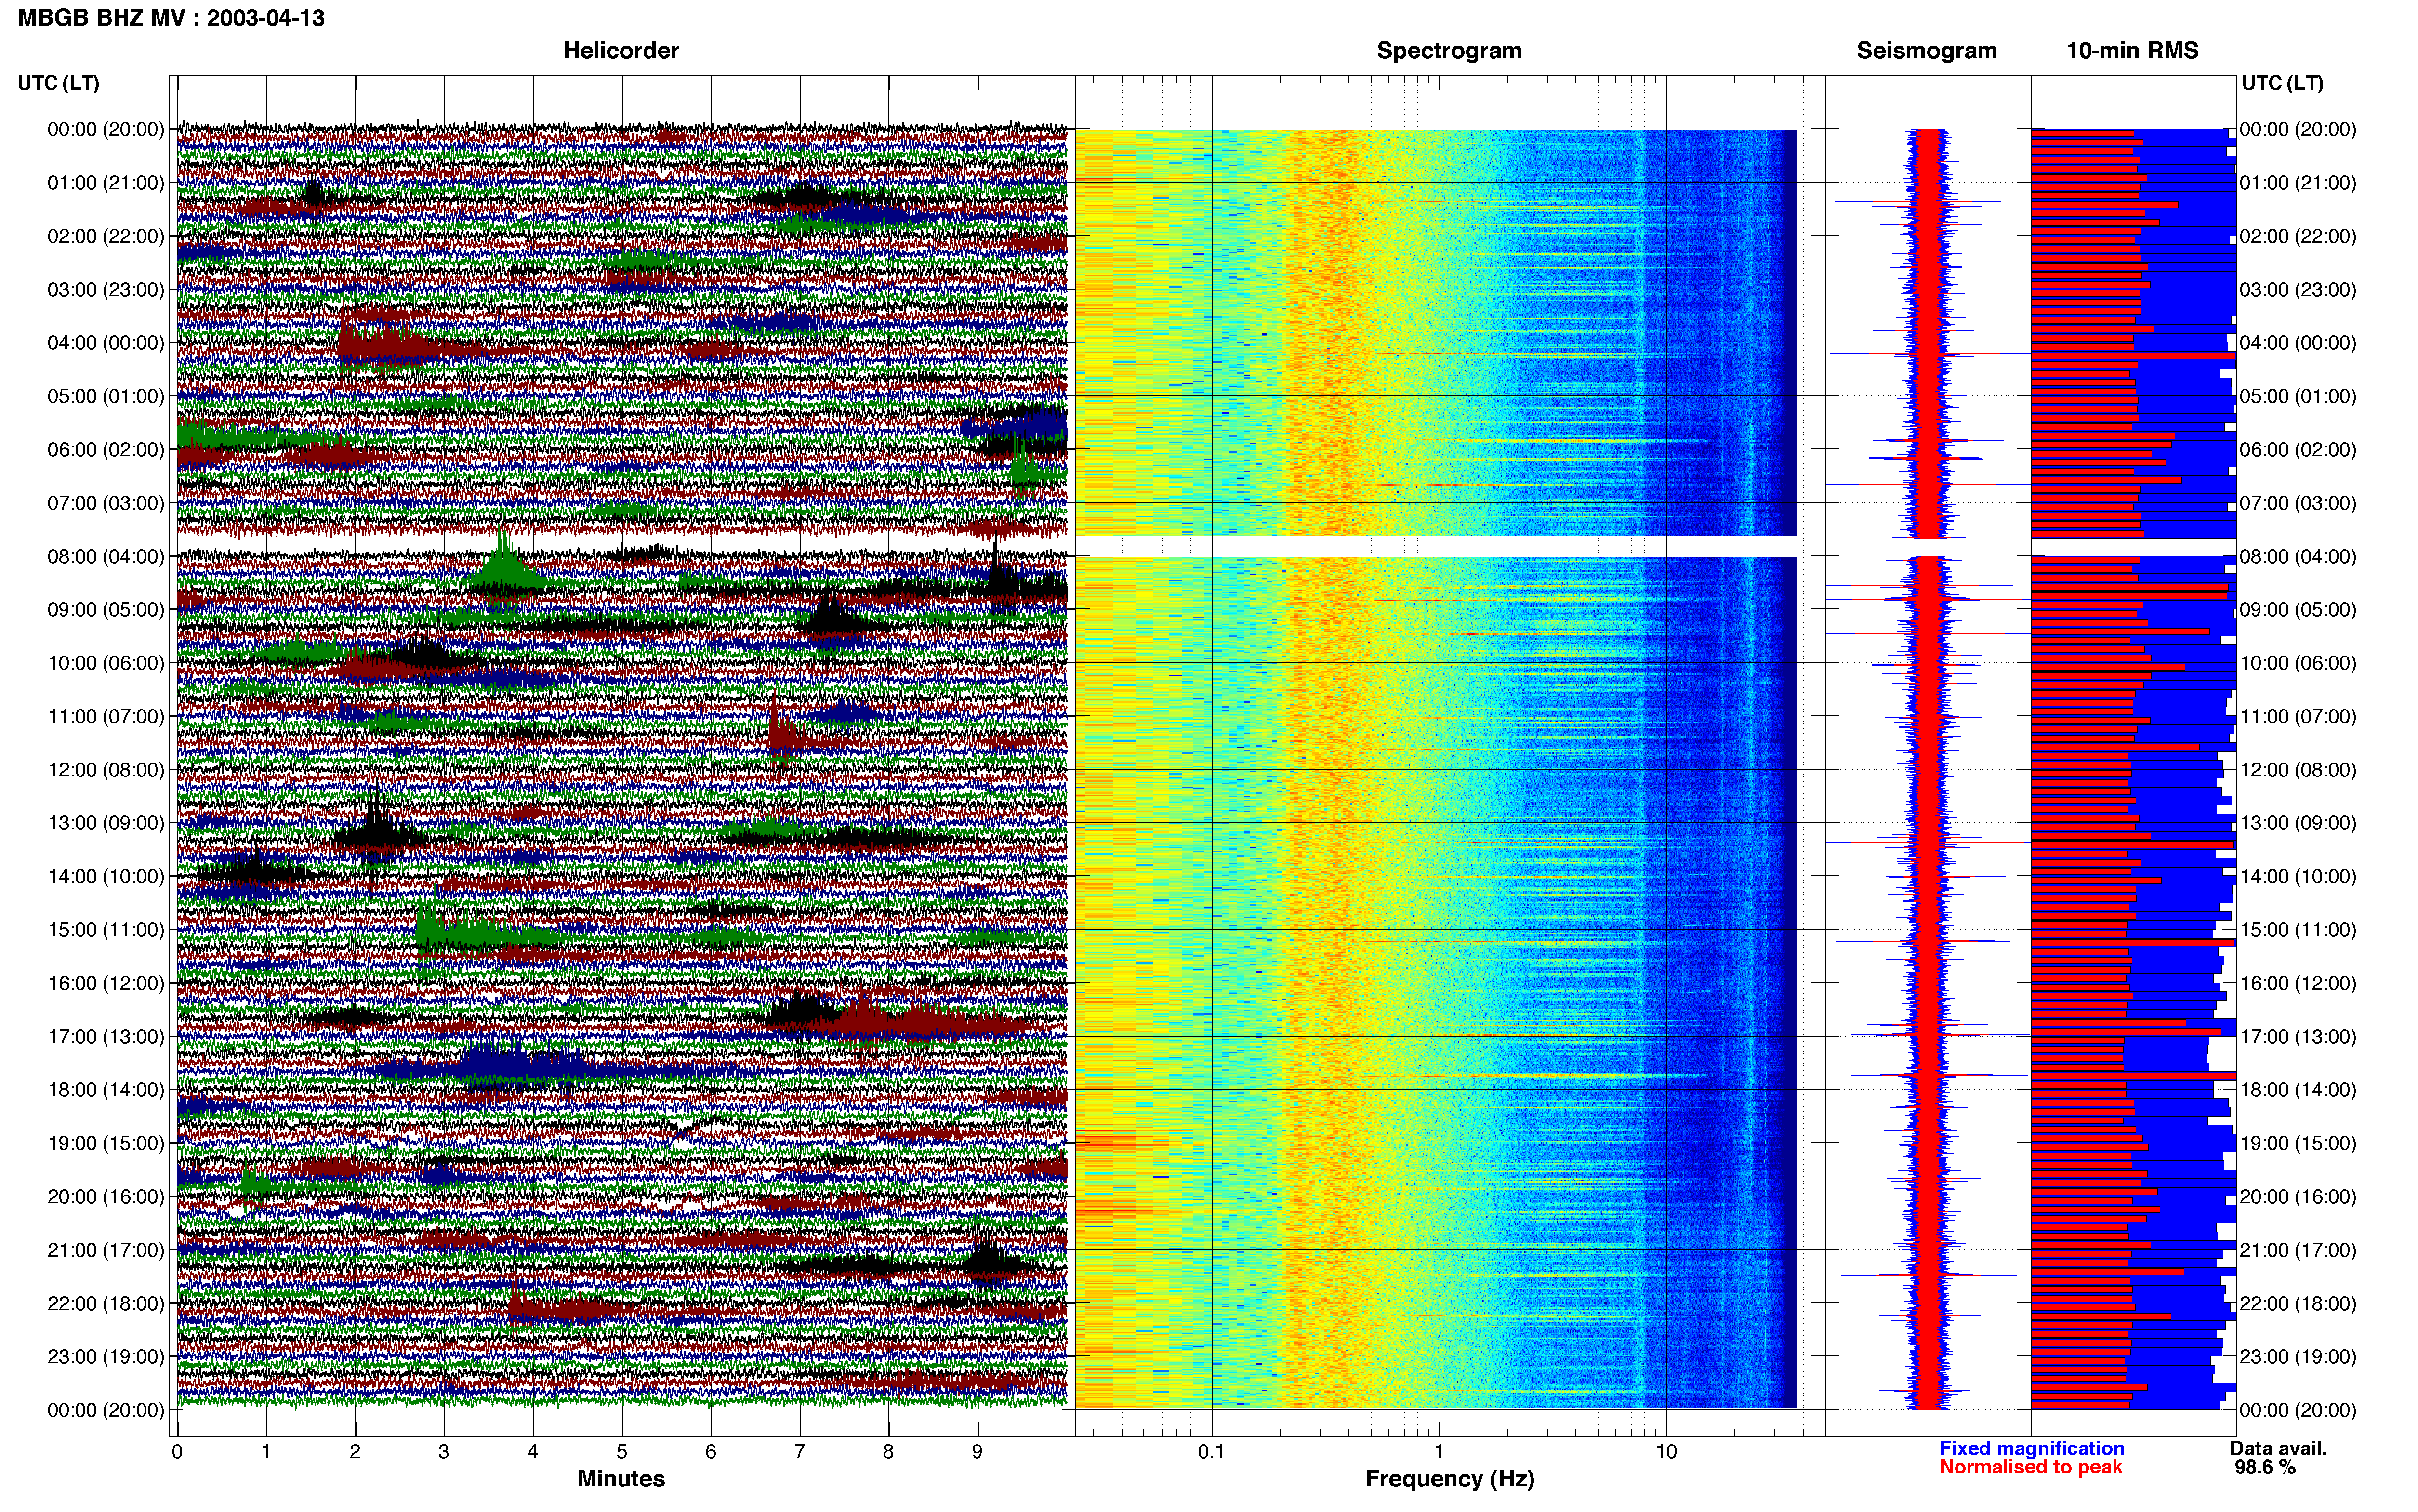The image size is (2418, 1512).
Task: Select 12:00 (08:00) label beside Helicorder
Action: [x=106, y=770]
